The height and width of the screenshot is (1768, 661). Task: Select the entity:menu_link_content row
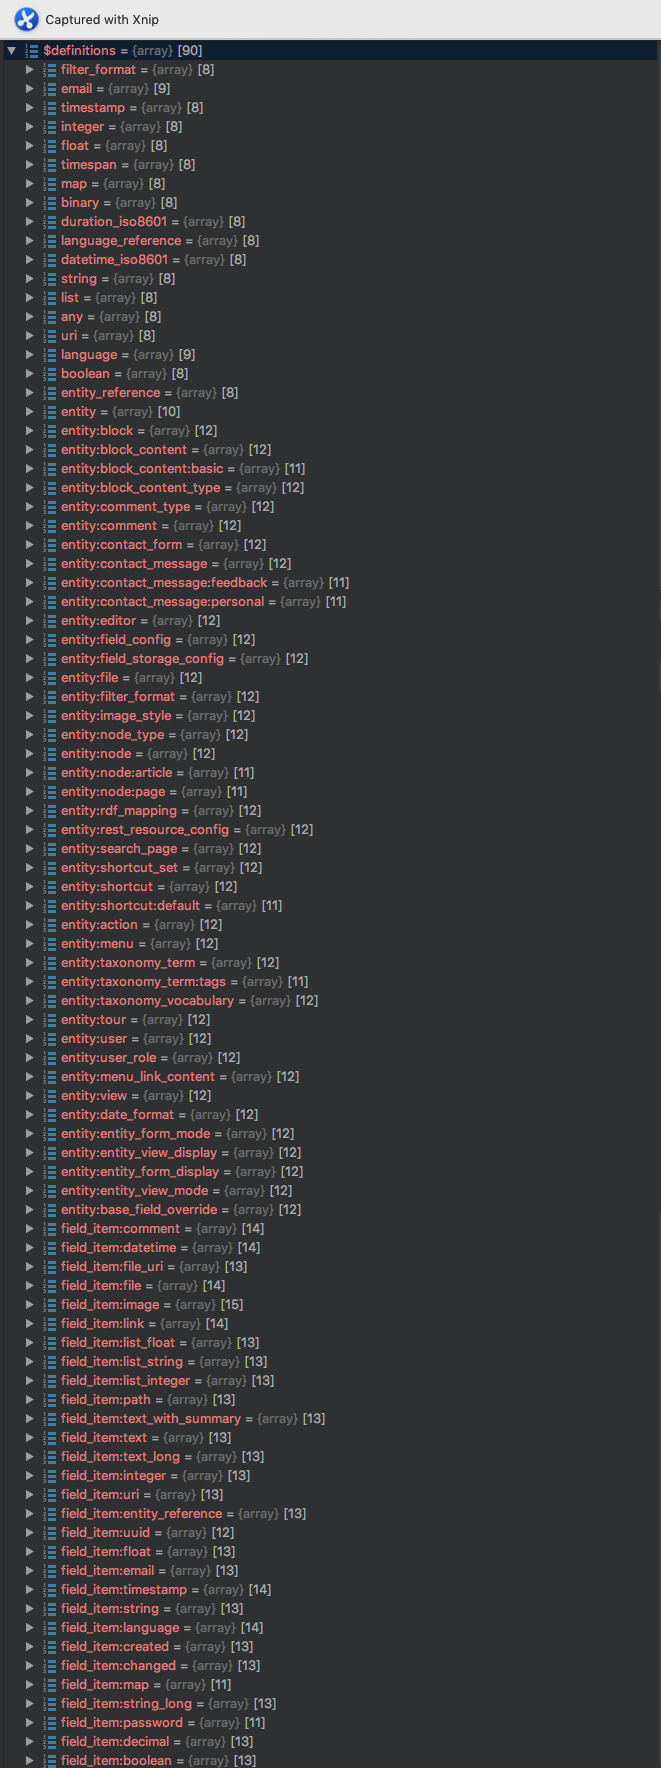[137, 1077]
